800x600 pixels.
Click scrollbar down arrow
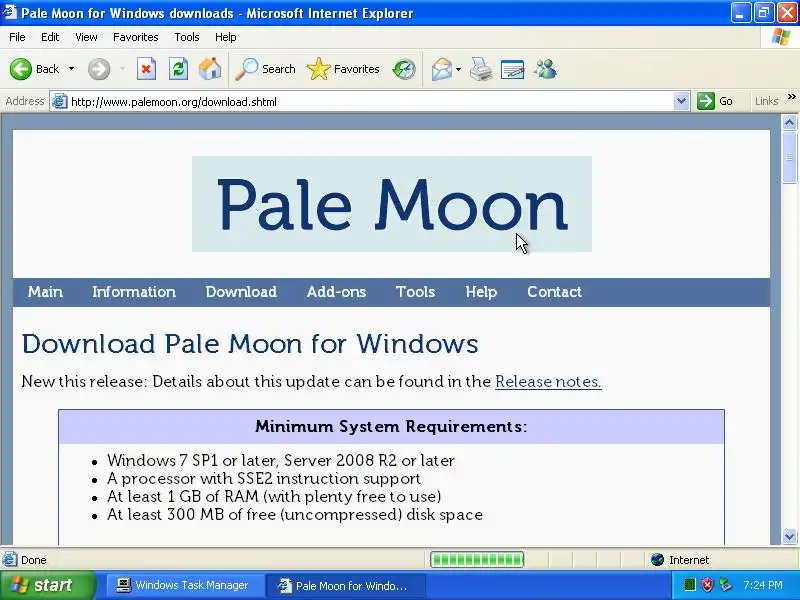click(x=789, y=536)
